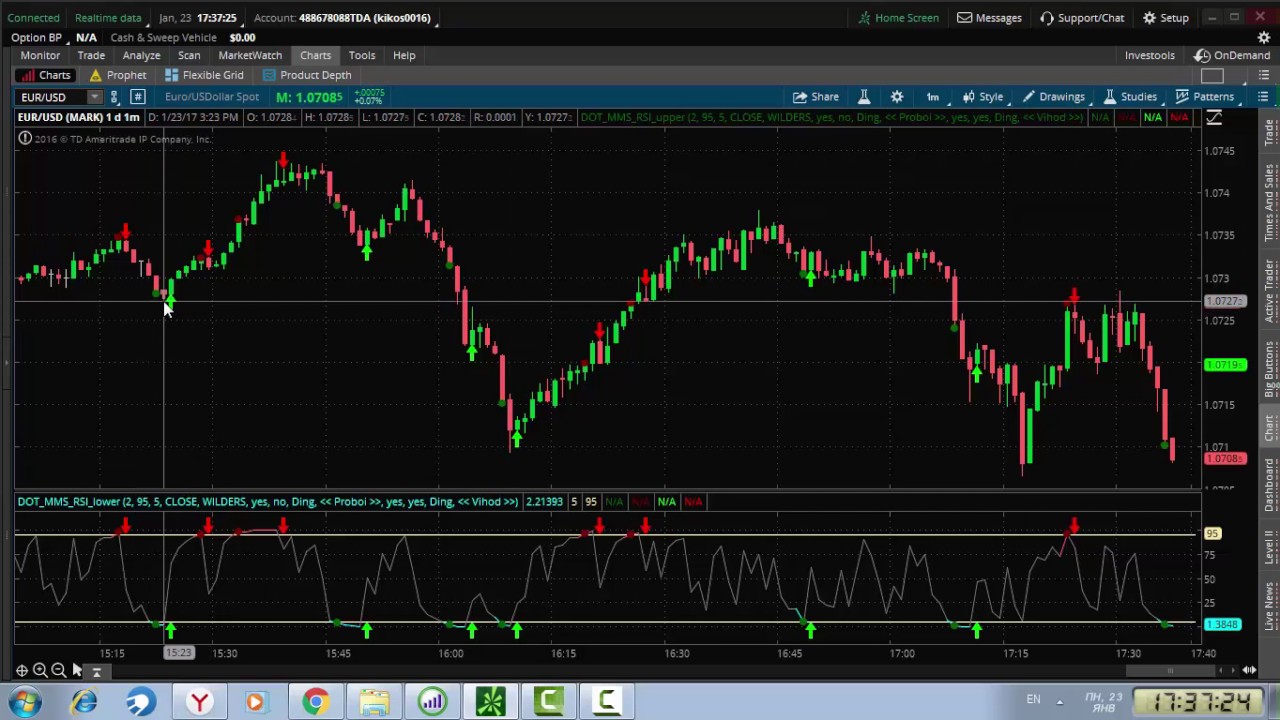Open the Setup menu
This screenshot has height=720, width=1280.
coord(1166,18)
